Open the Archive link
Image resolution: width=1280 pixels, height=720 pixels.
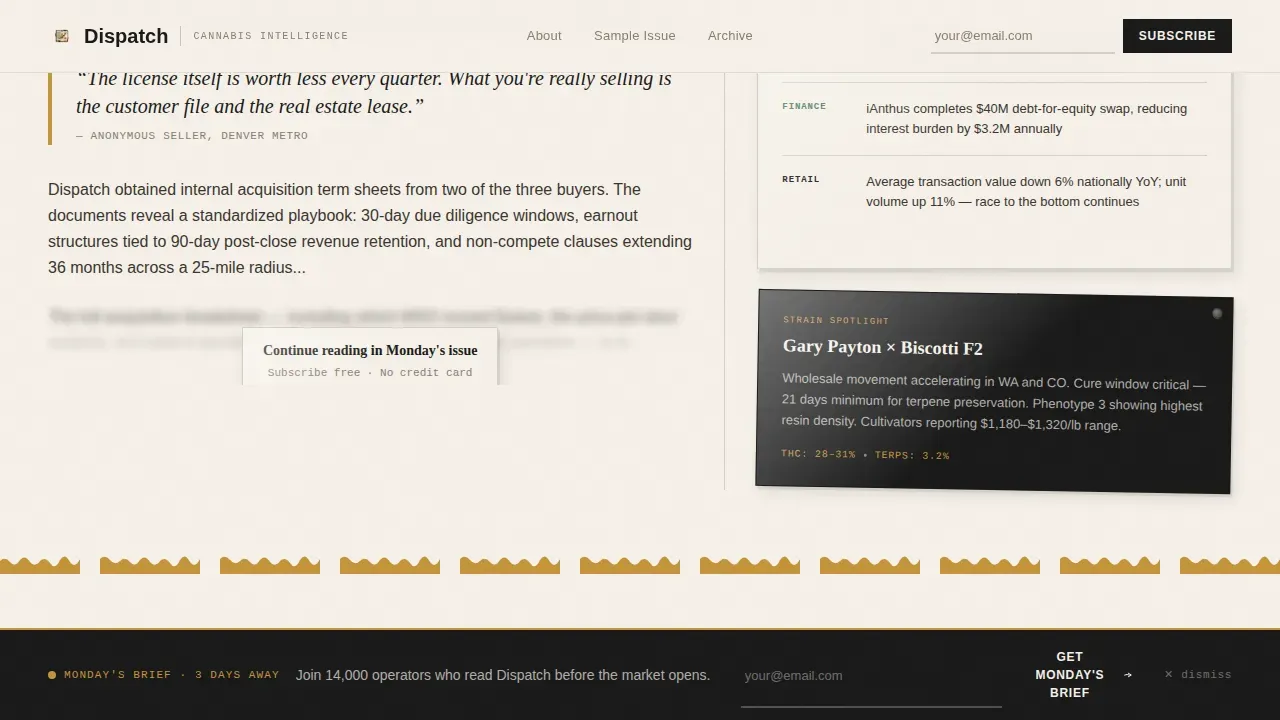click(730, 36)
